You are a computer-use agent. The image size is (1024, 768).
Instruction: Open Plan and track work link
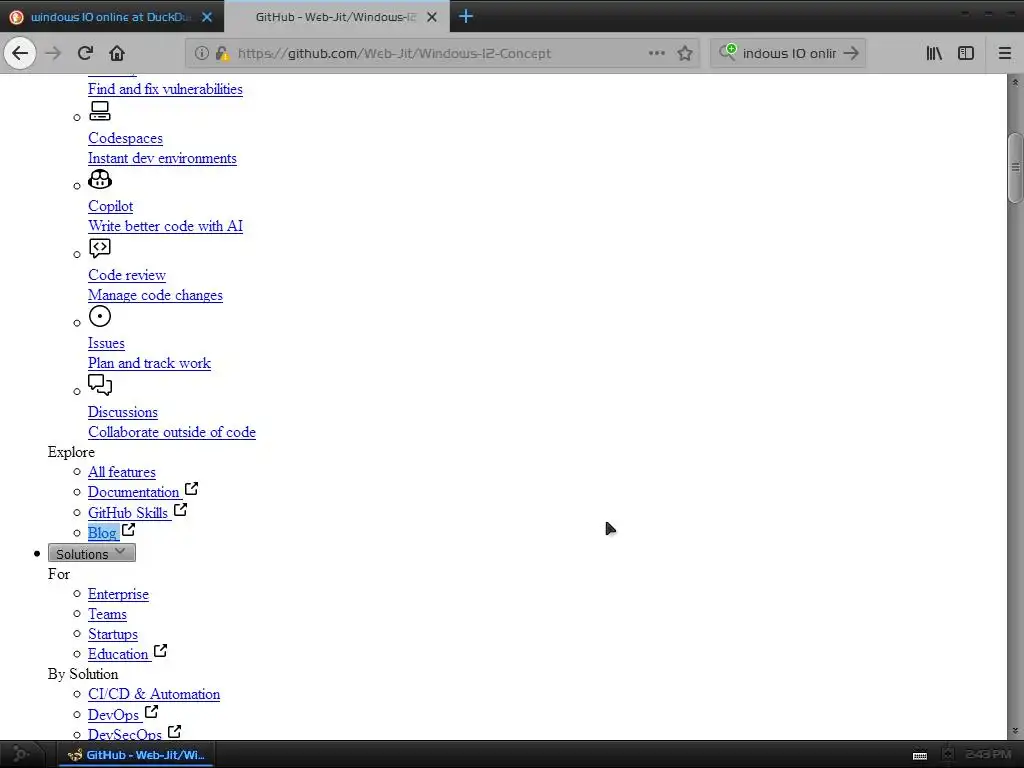150,364
